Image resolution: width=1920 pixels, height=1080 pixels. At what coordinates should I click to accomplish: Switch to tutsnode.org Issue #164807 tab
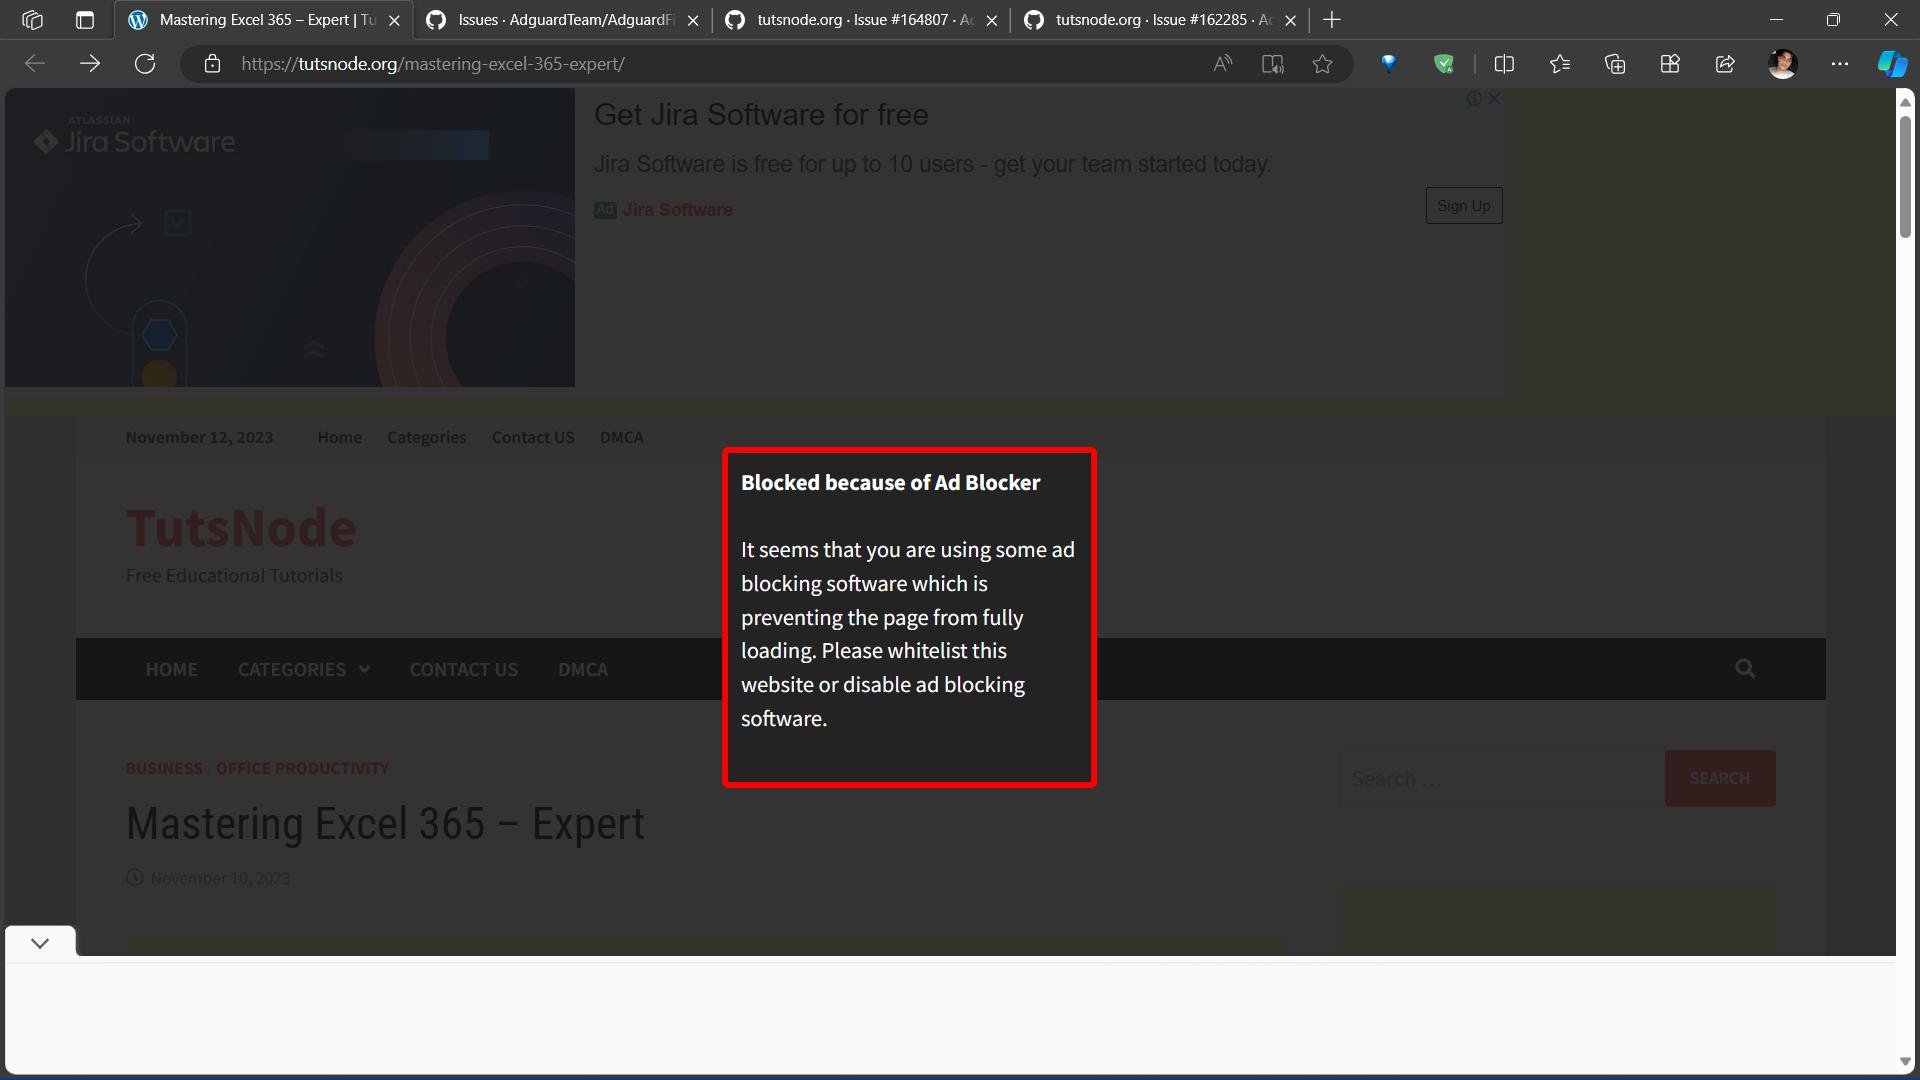pos(862,20)
